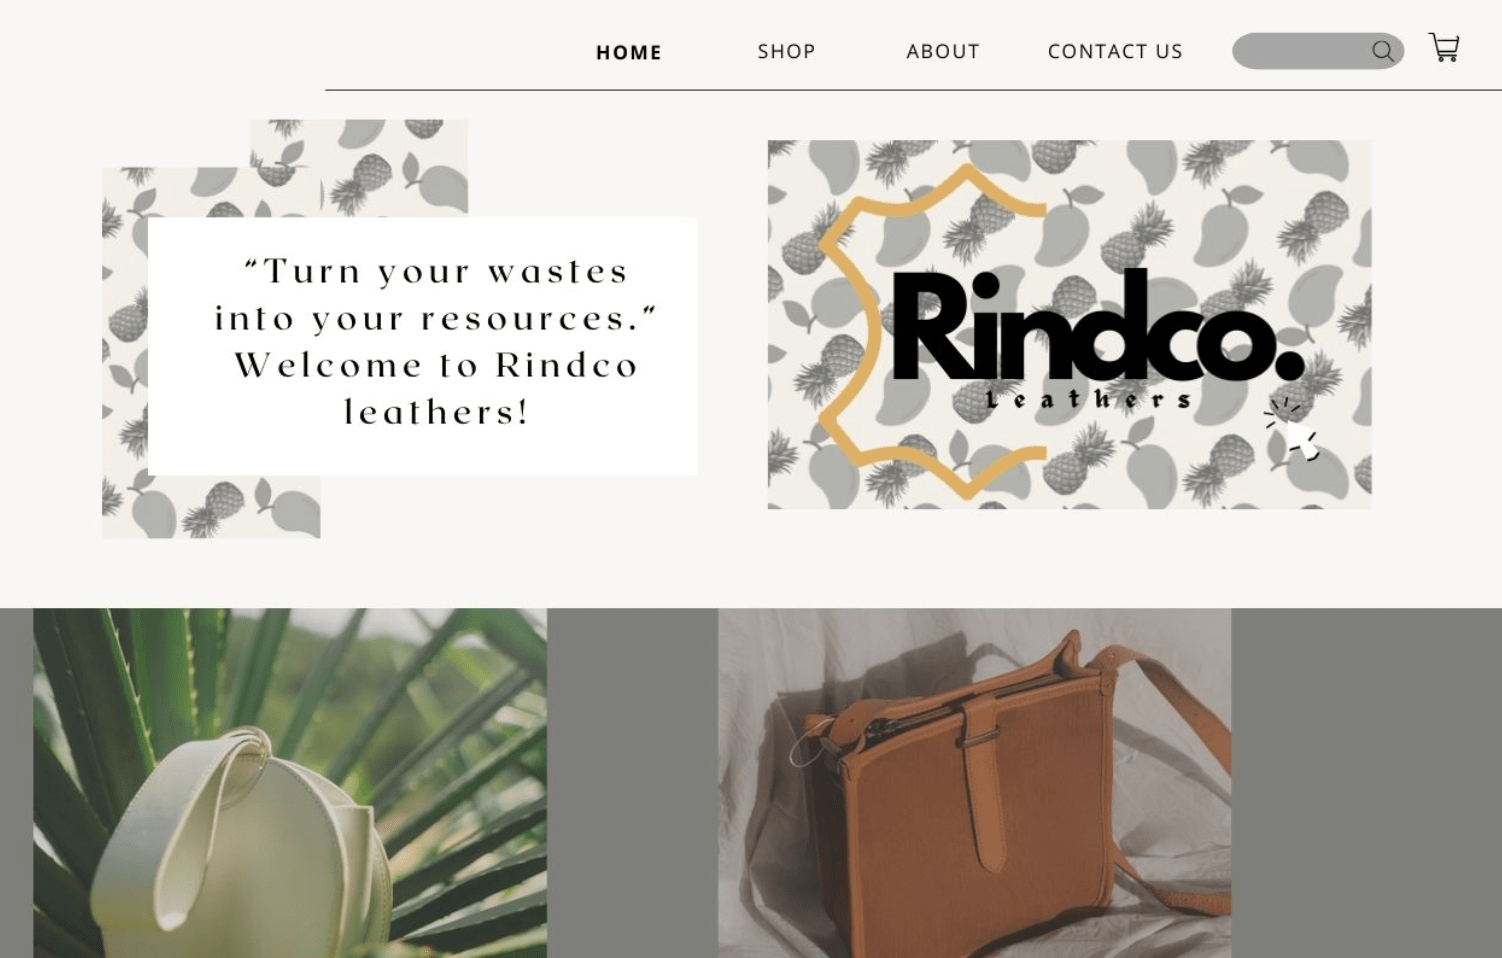Viewport: 1502px width, 958px height.
Task: Go to the HOME page
Action: pos(629,52)
